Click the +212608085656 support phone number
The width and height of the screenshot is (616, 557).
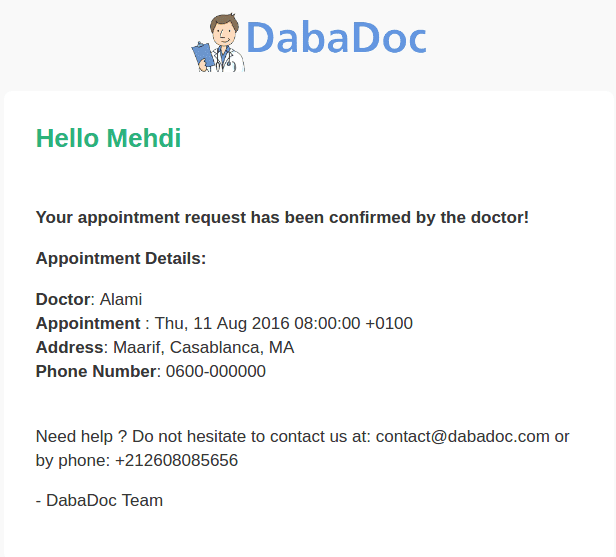pyautogui.click(x=176, y=460)
